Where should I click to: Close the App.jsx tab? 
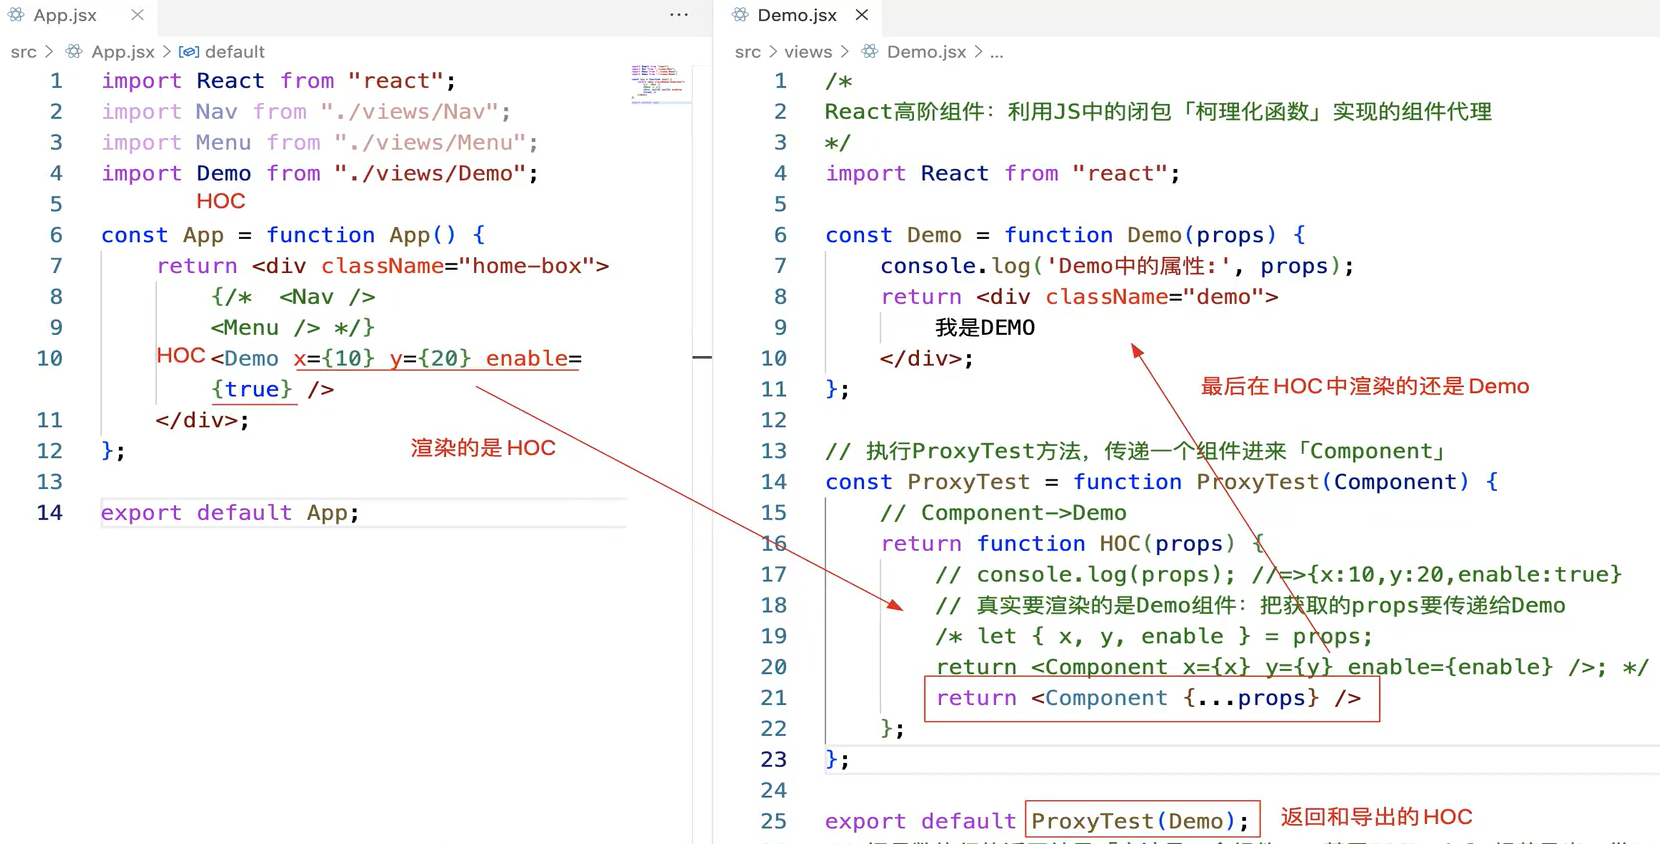tap(137, 15)
